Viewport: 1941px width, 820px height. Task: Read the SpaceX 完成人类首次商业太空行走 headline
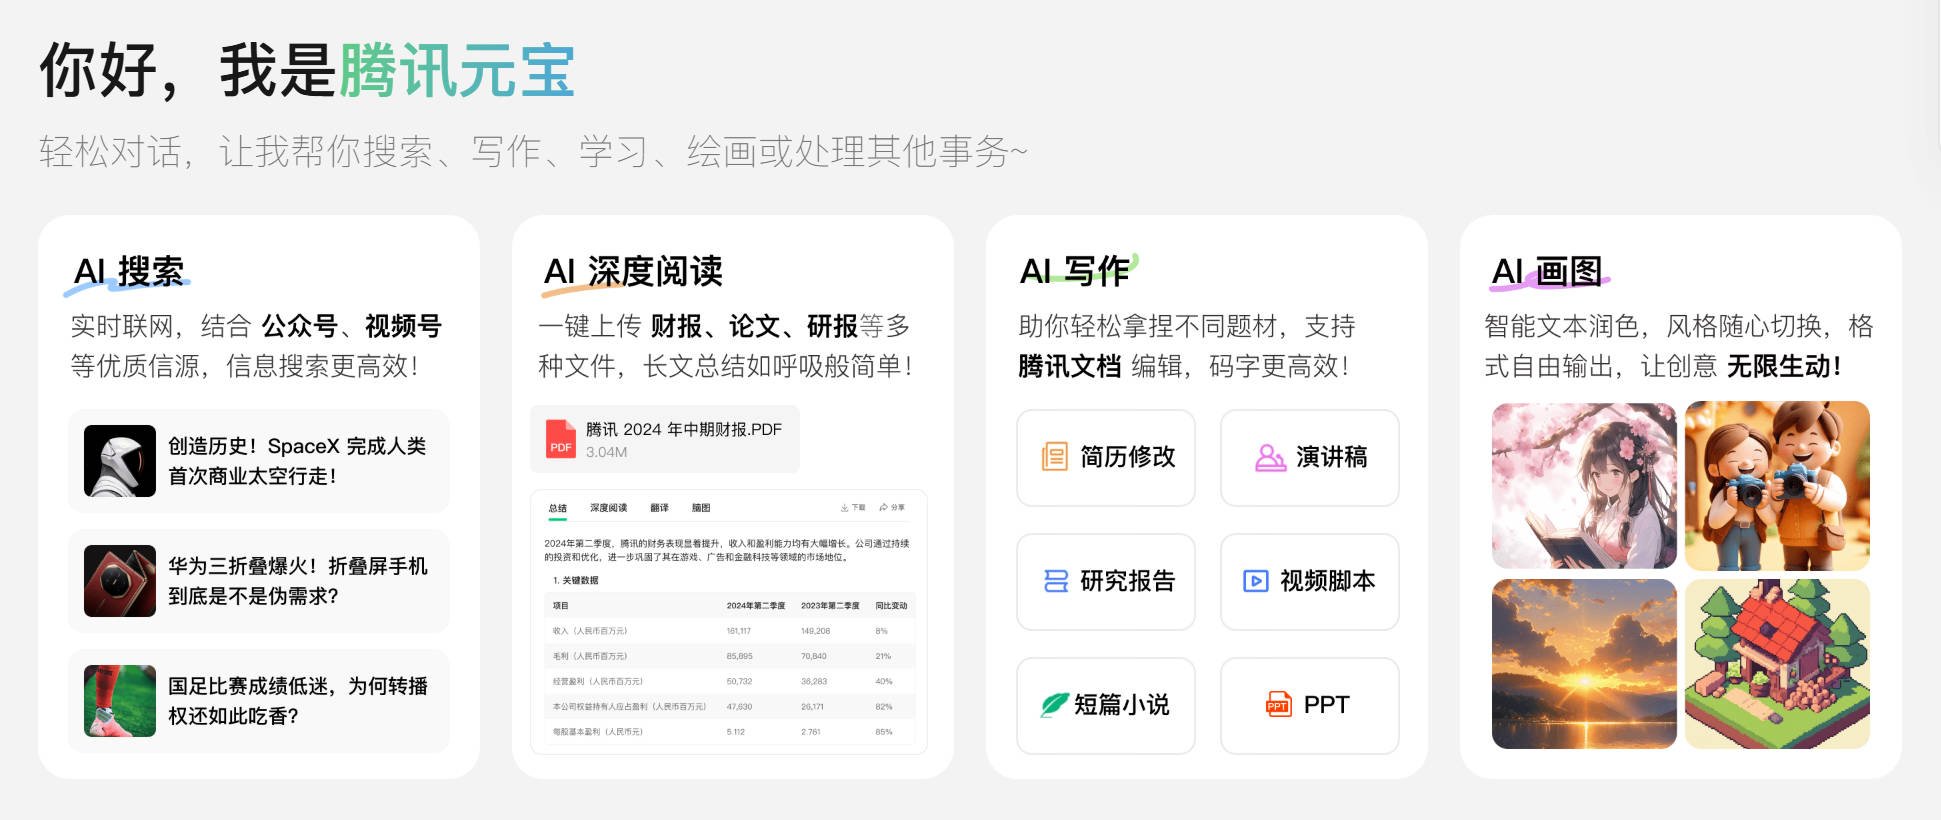pos(297,461)
